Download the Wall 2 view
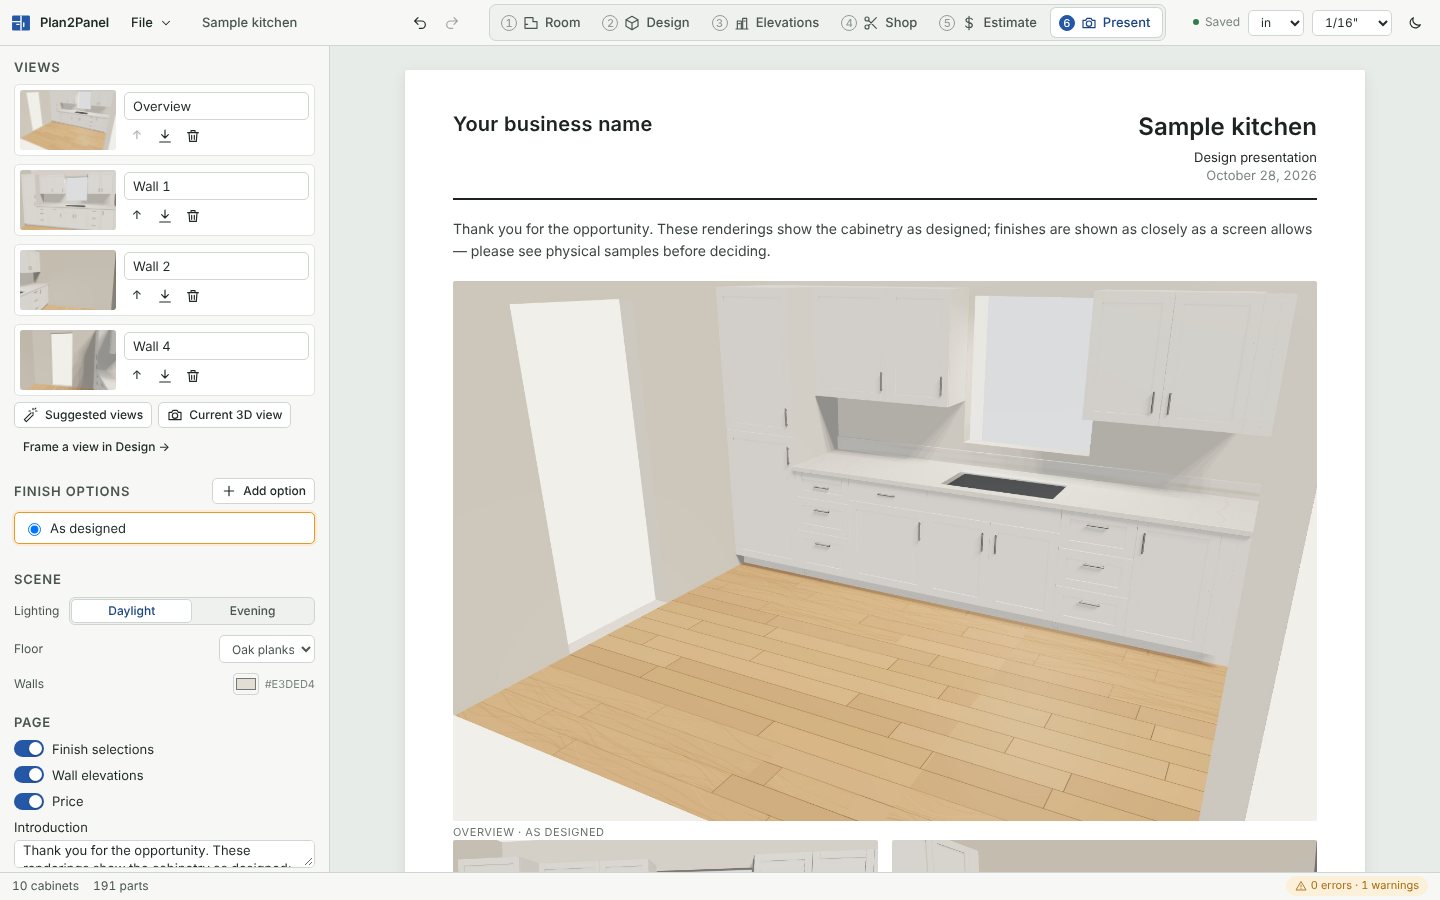 [x=165, y=296]
